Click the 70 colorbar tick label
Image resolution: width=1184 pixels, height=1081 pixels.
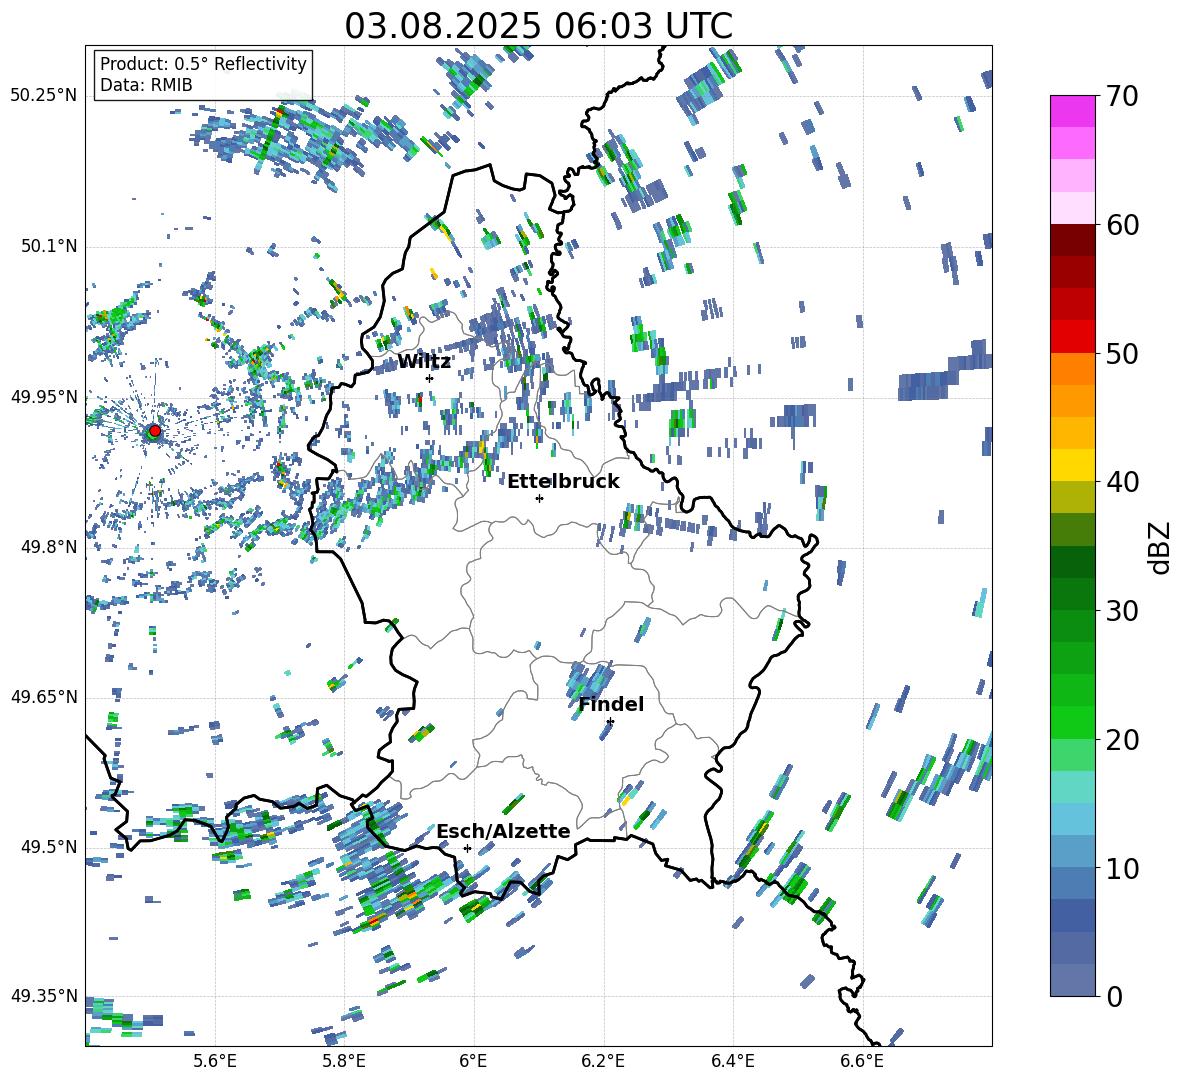[x=1122, y=96]
